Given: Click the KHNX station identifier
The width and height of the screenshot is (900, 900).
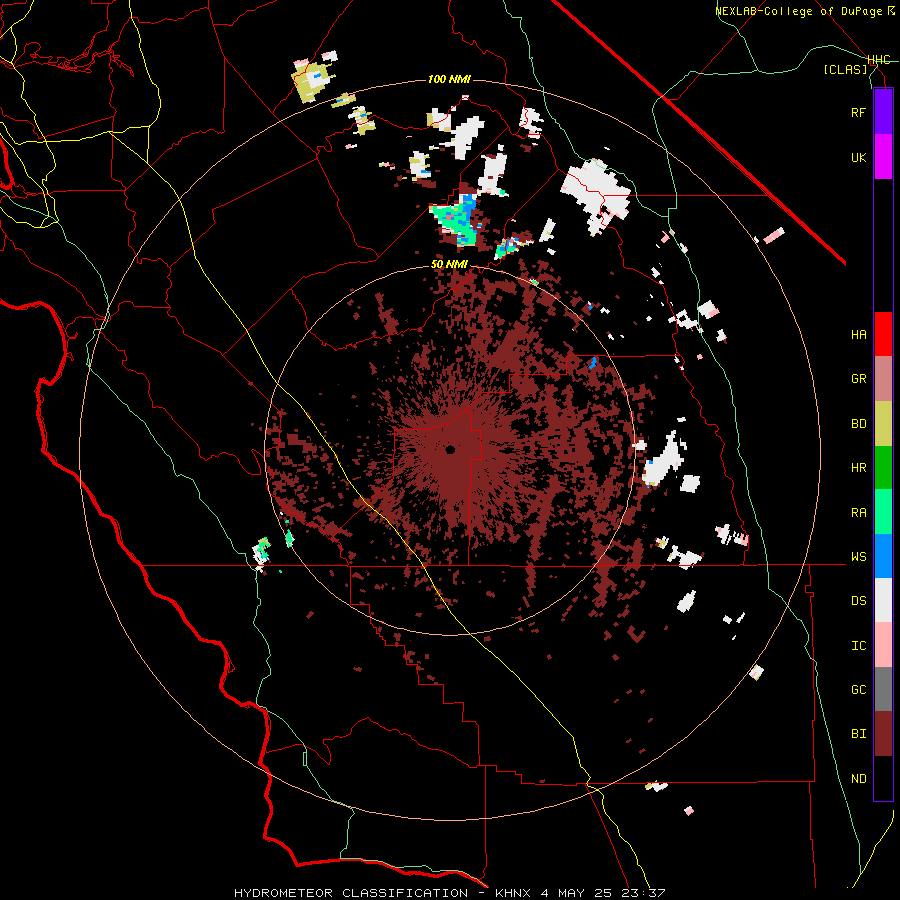Looking at the screenshot, I should click(x=514, y=893).
